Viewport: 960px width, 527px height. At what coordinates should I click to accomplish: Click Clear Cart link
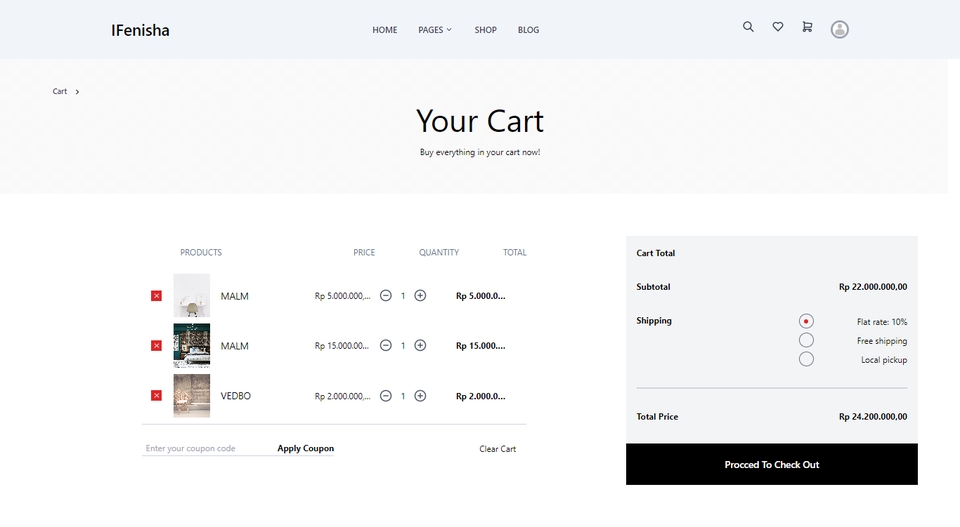coord(497,449)
